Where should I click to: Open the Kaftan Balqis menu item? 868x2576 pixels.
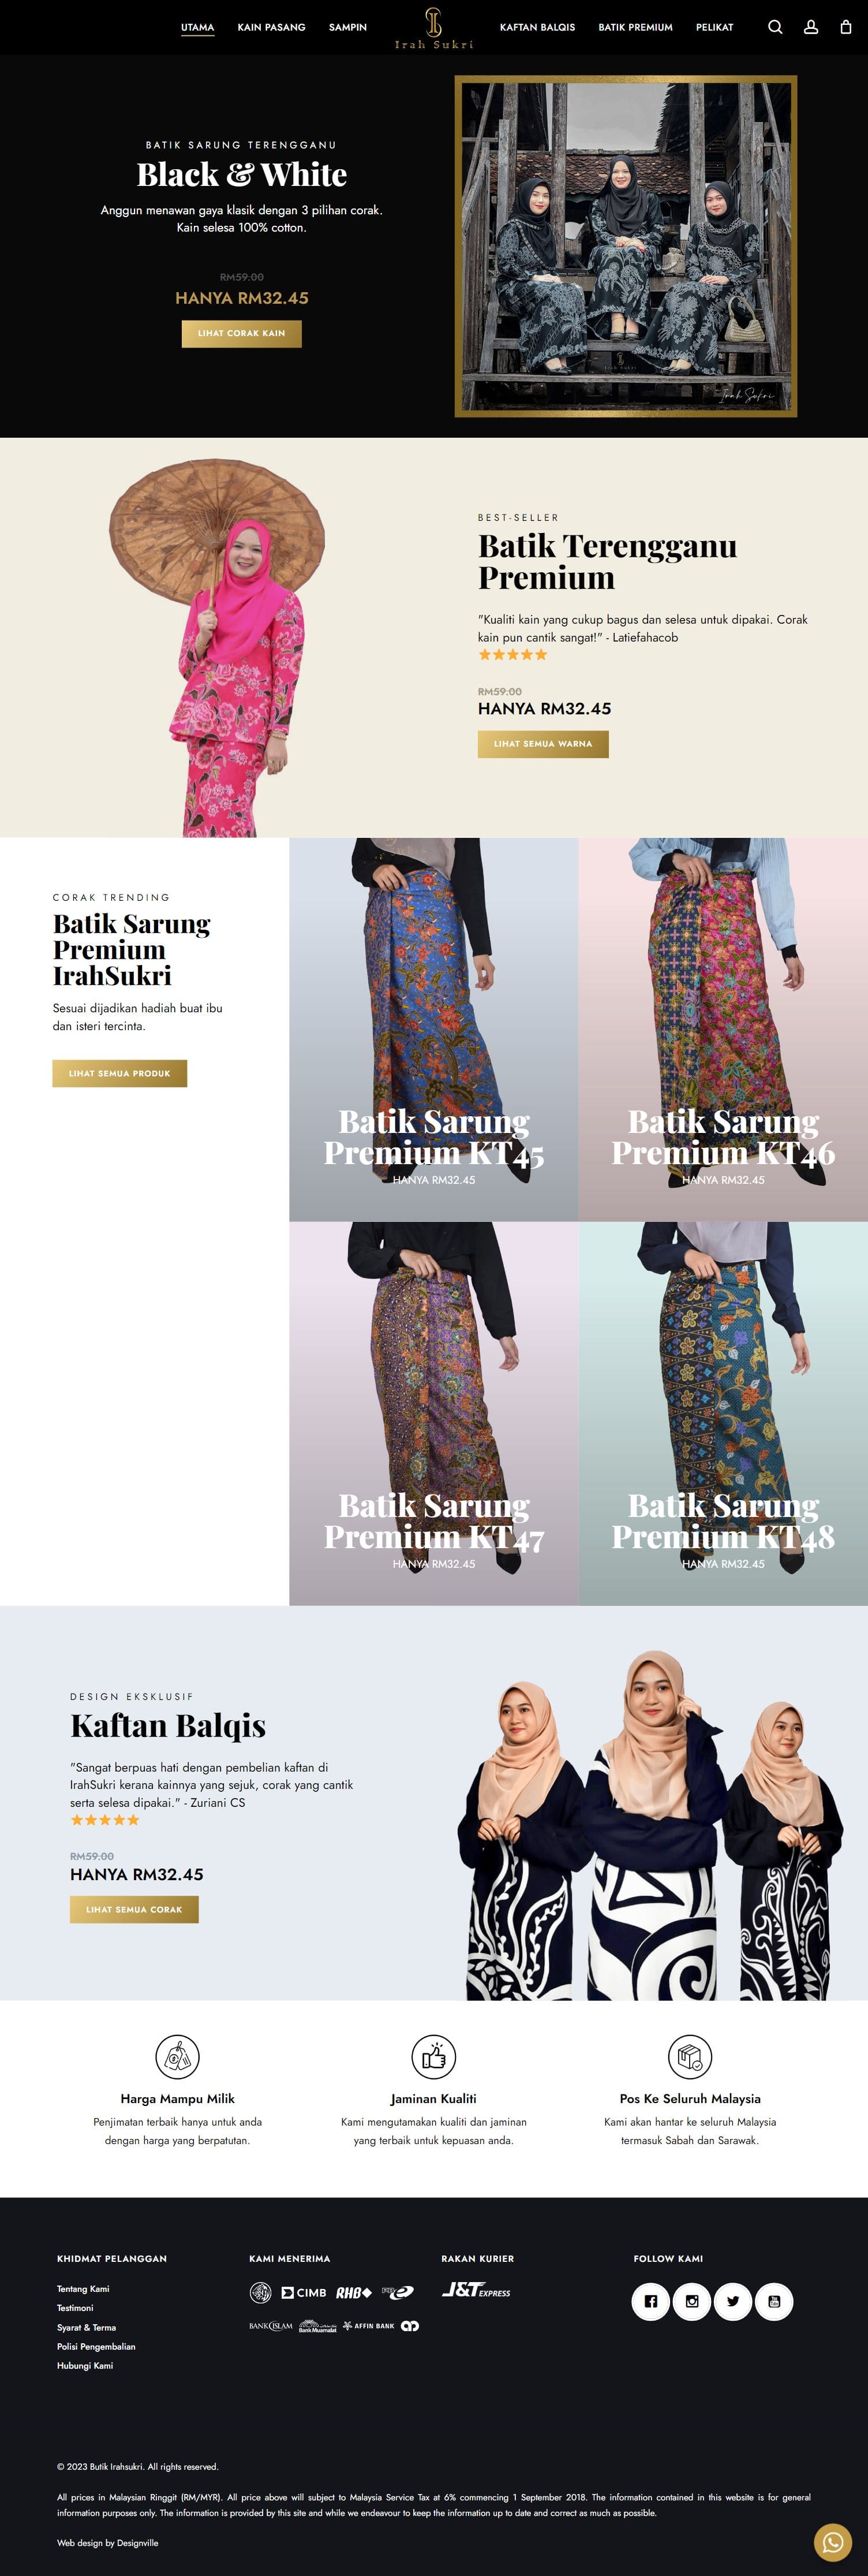pyautogui.click(x=537, y=27)
